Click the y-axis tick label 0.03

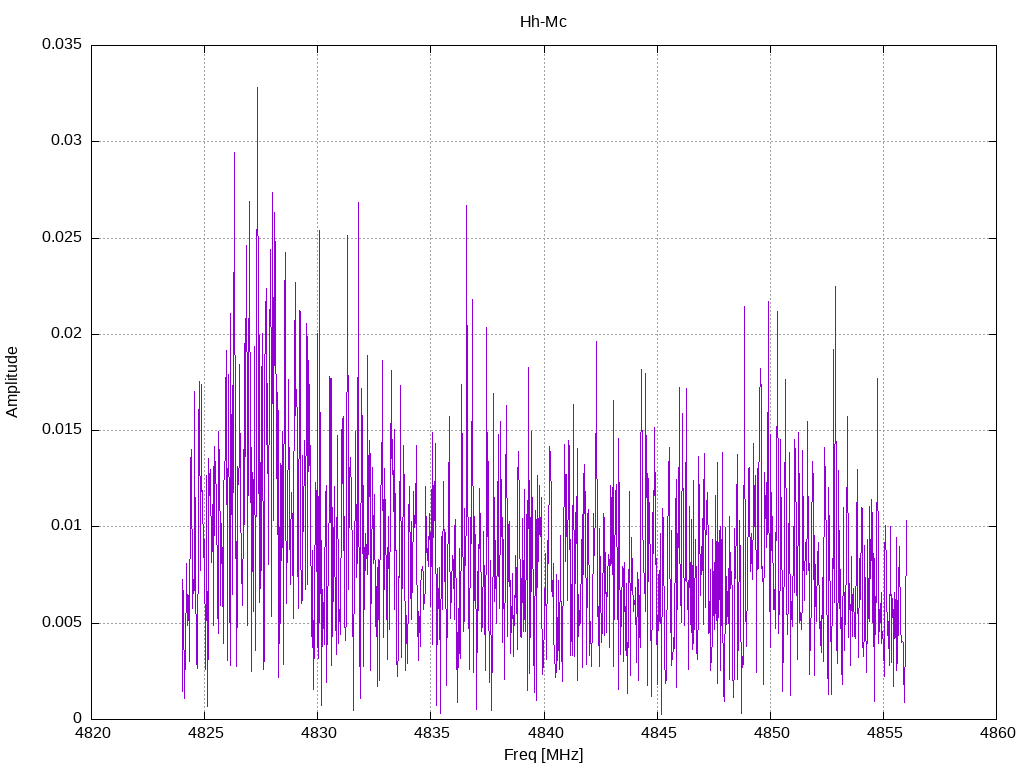pyautogui.click(x=67, y=140)
